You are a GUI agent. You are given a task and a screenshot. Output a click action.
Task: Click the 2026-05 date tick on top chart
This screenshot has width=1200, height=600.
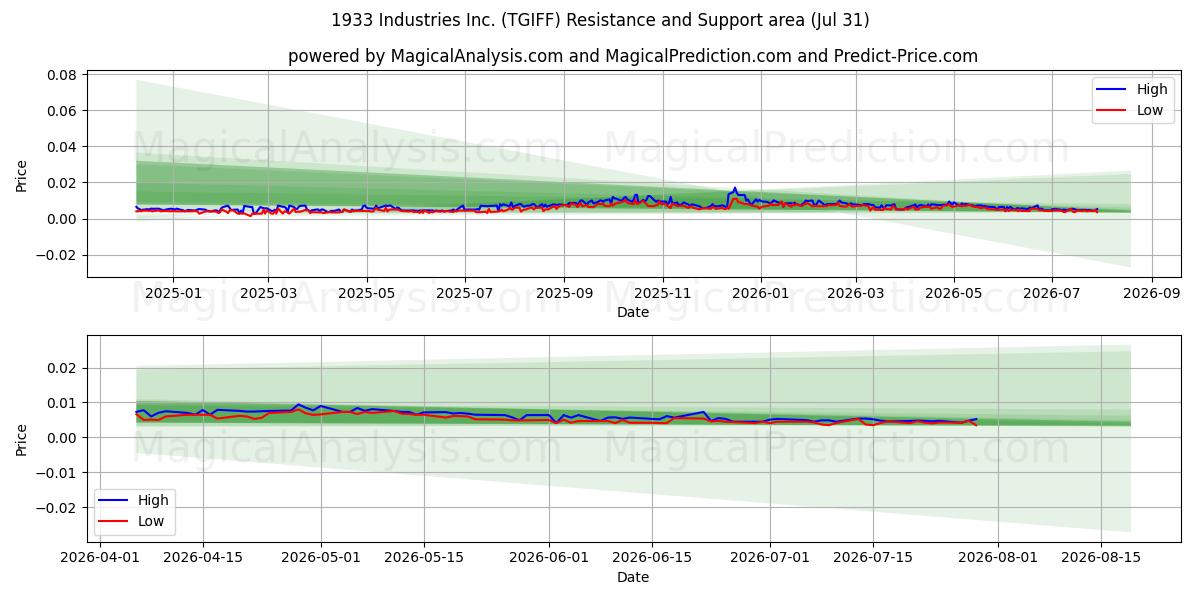[954, 293]
